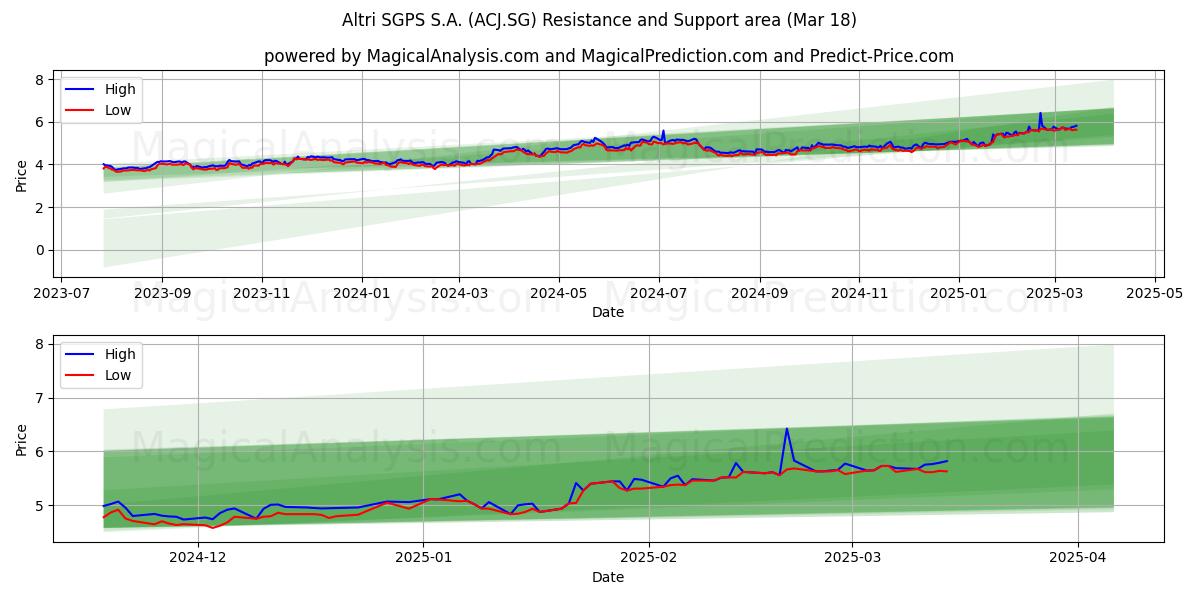
Task: Click the '2024-05' x-axis label in the top chart
Action: point(558,294)
